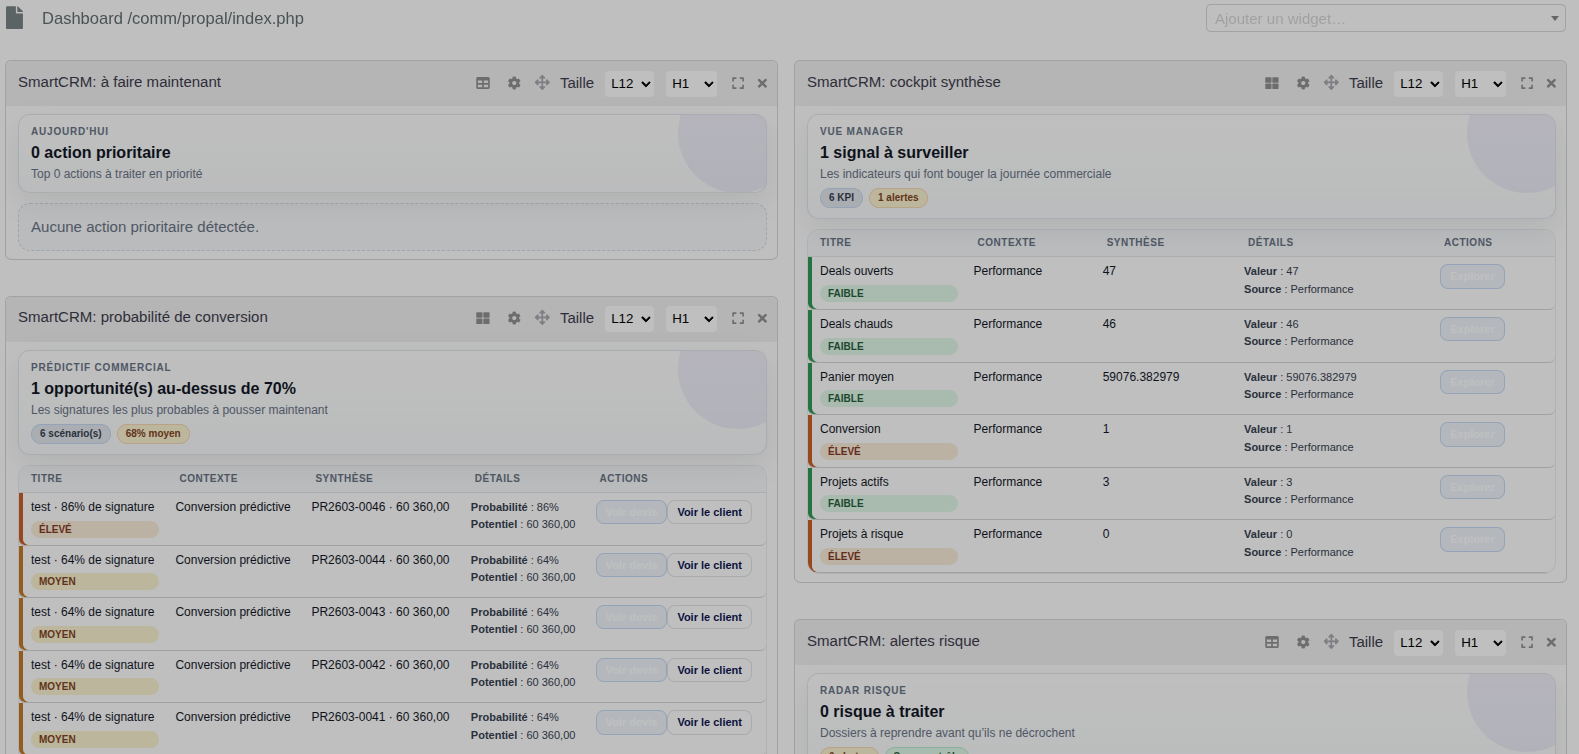Expand 'probabilité de conversion' widget to fullscreen
The image size is (1579, 754).
click(x=738, y=318)
